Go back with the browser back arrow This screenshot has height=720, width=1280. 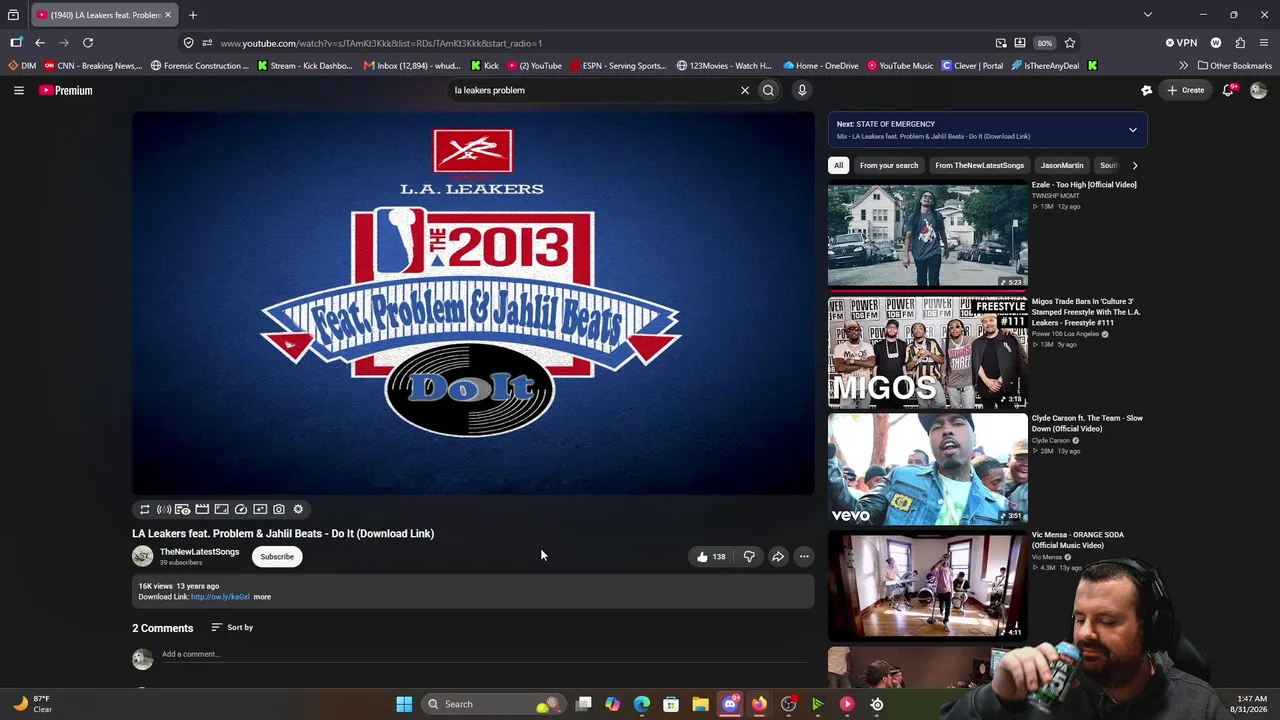point(40,43)
